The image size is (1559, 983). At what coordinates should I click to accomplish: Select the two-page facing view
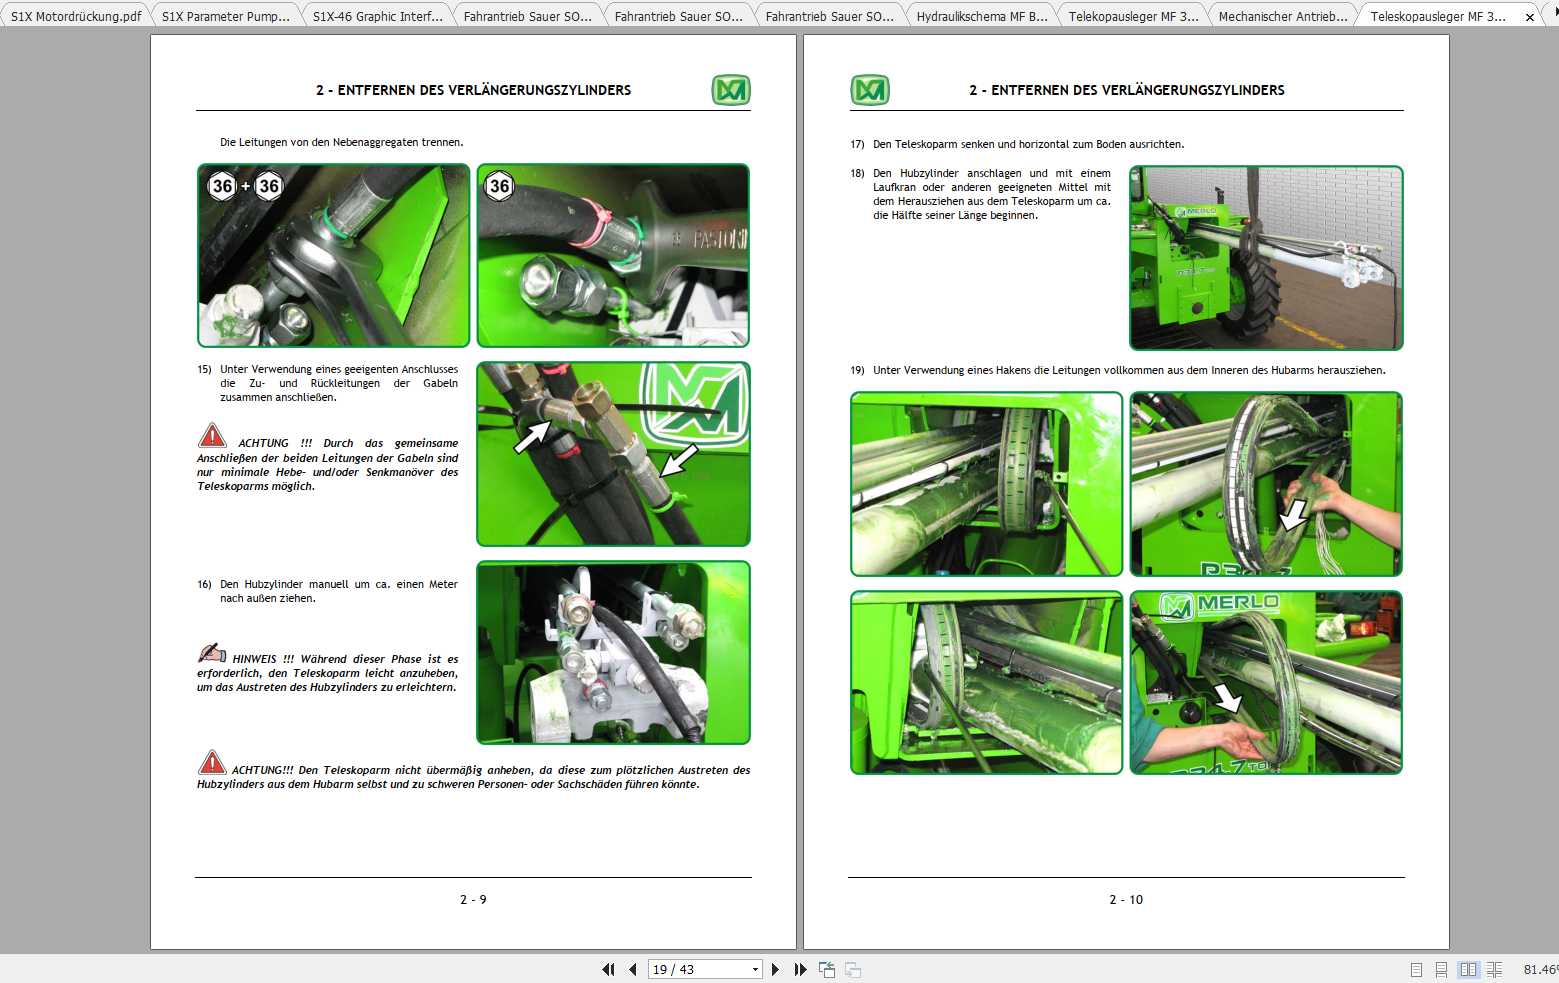[1468, 969]
